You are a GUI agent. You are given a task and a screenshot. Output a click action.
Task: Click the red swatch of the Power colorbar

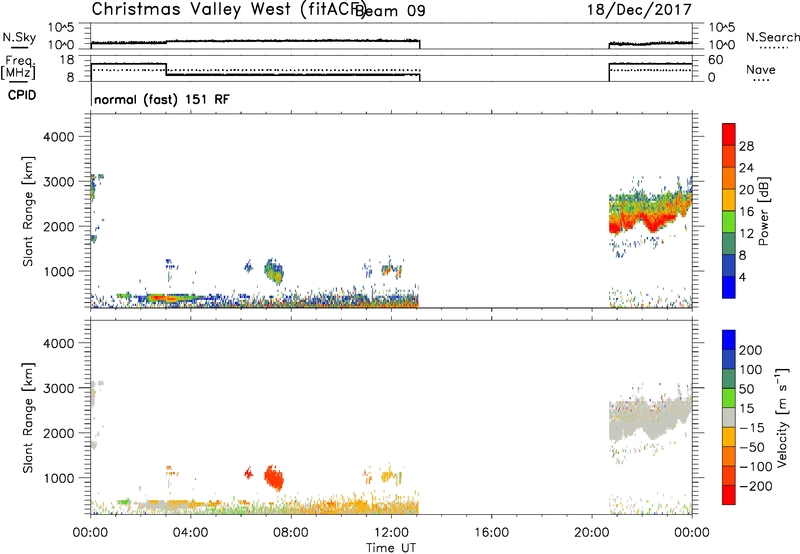(x=729, y=134)
